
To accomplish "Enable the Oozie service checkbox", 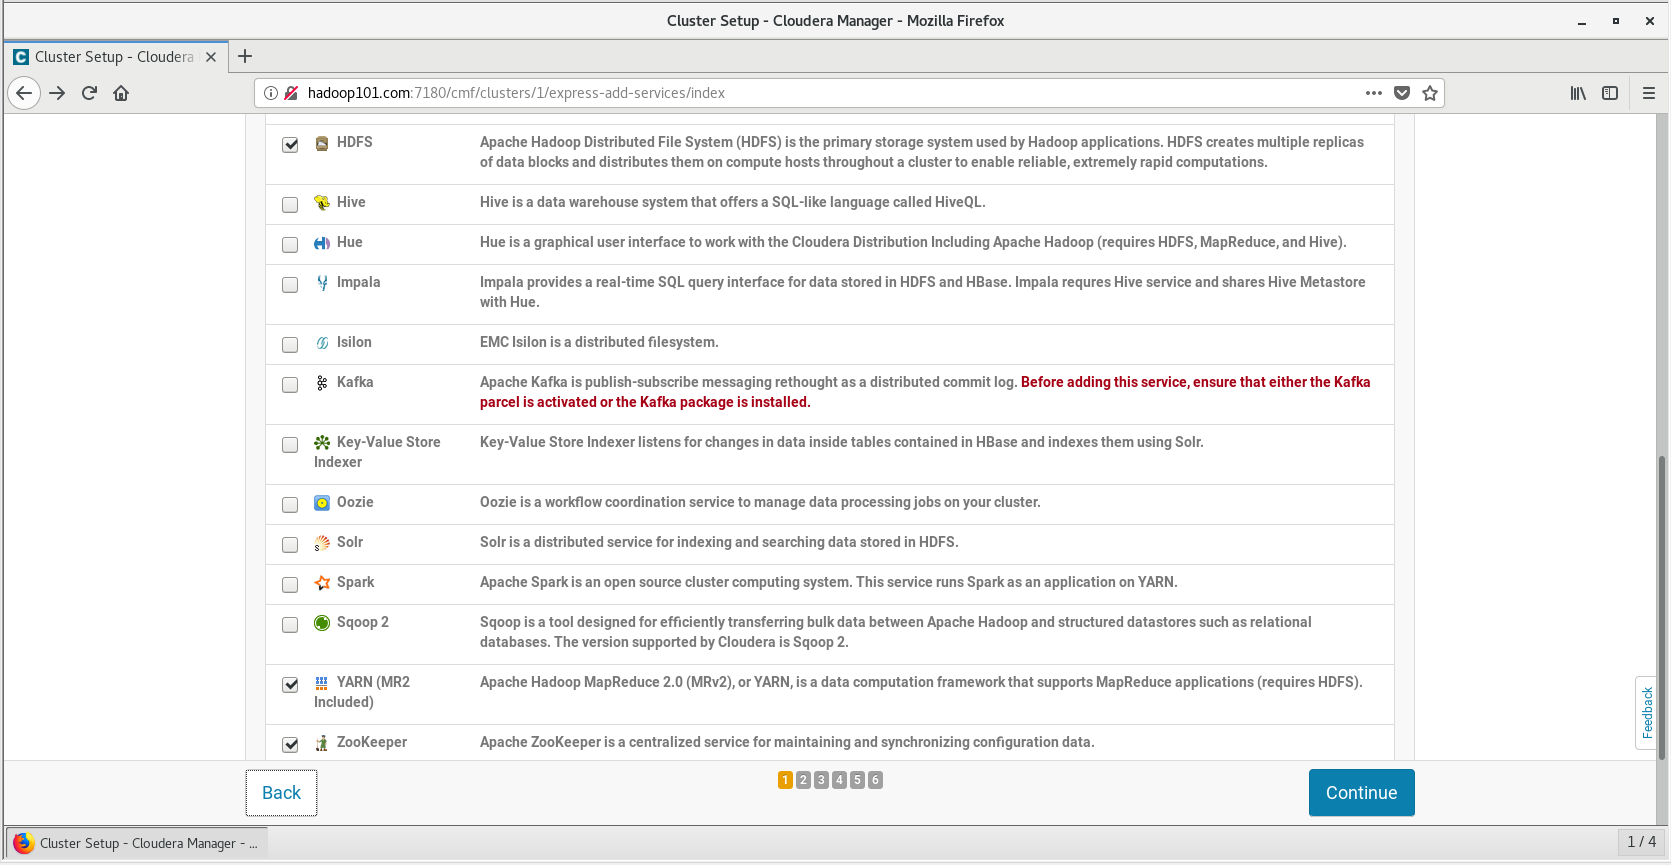I will tap(290, 504).
